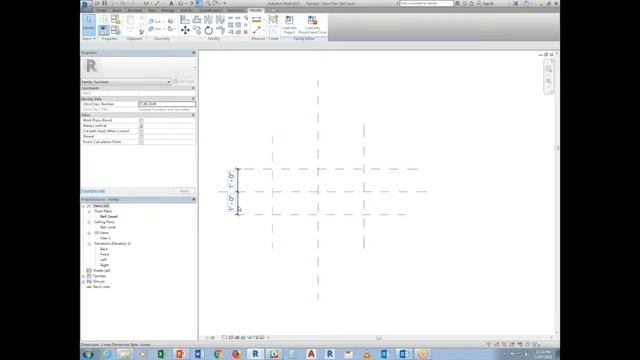Switch to the Create ribbon tab
Viewport: 640px width, 360px height.
[x=102, y=10]
